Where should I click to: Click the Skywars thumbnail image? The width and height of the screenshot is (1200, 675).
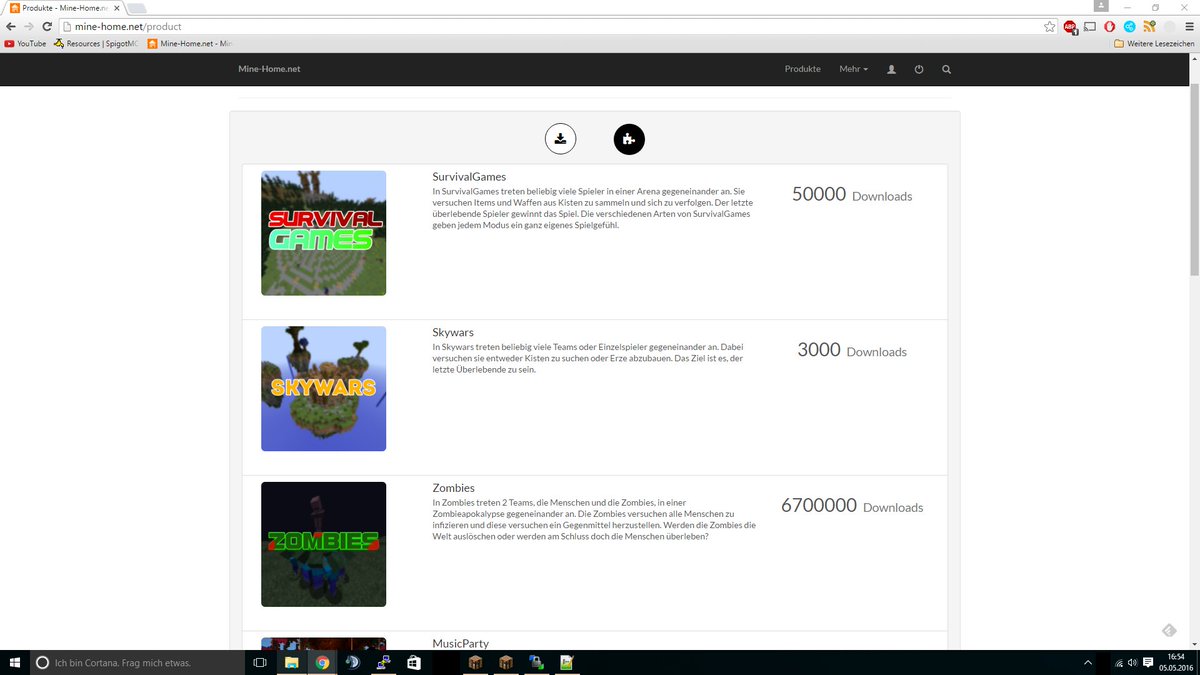(323, 389)
